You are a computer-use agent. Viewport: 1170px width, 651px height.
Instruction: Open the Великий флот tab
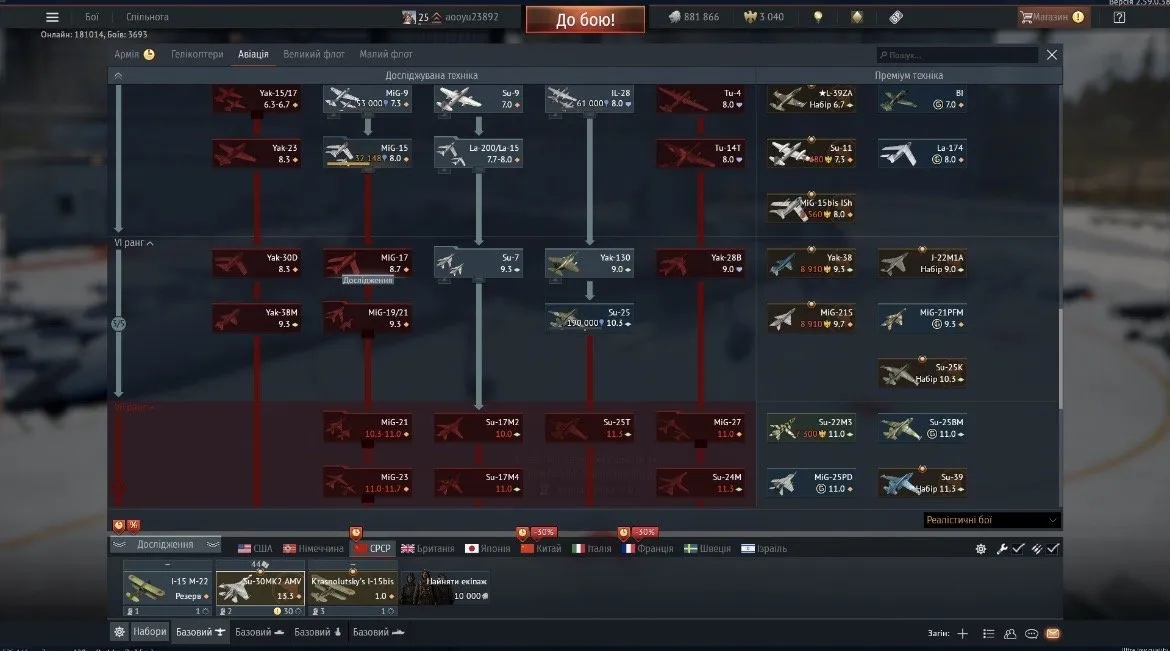[x=313, y=54]
